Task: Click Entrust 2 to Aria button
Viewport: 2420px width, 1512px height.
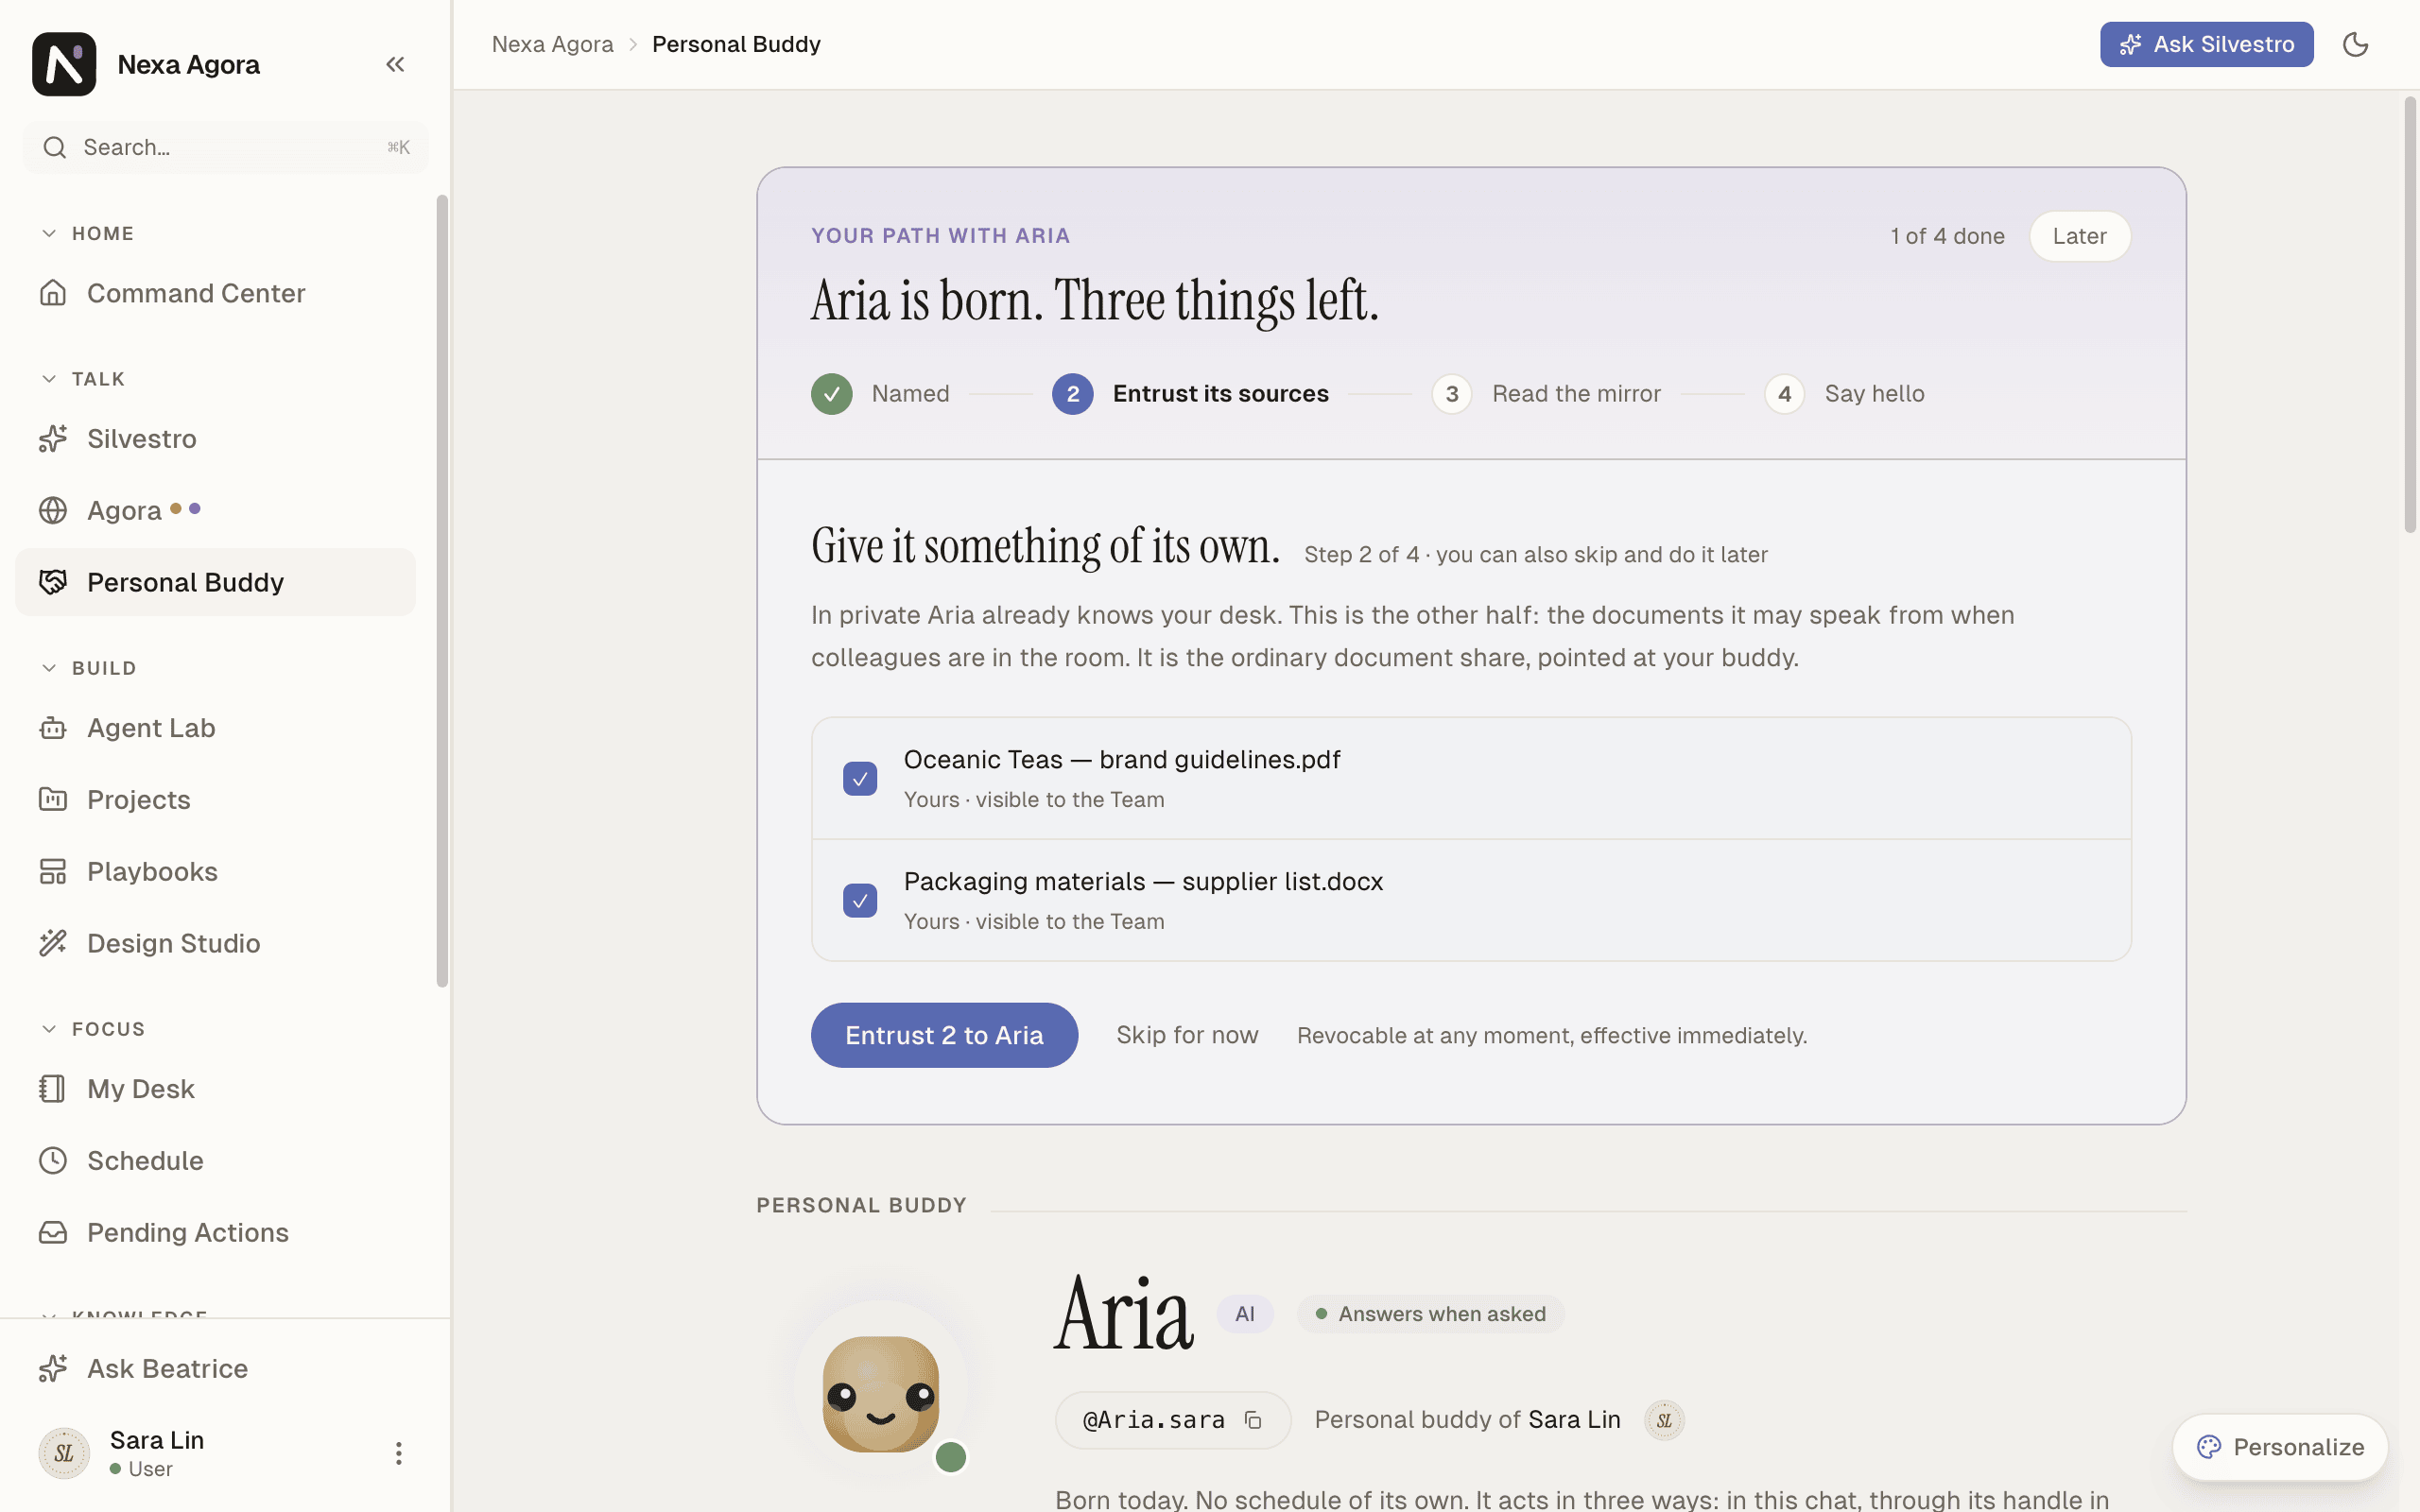Action: point(944,1035)
